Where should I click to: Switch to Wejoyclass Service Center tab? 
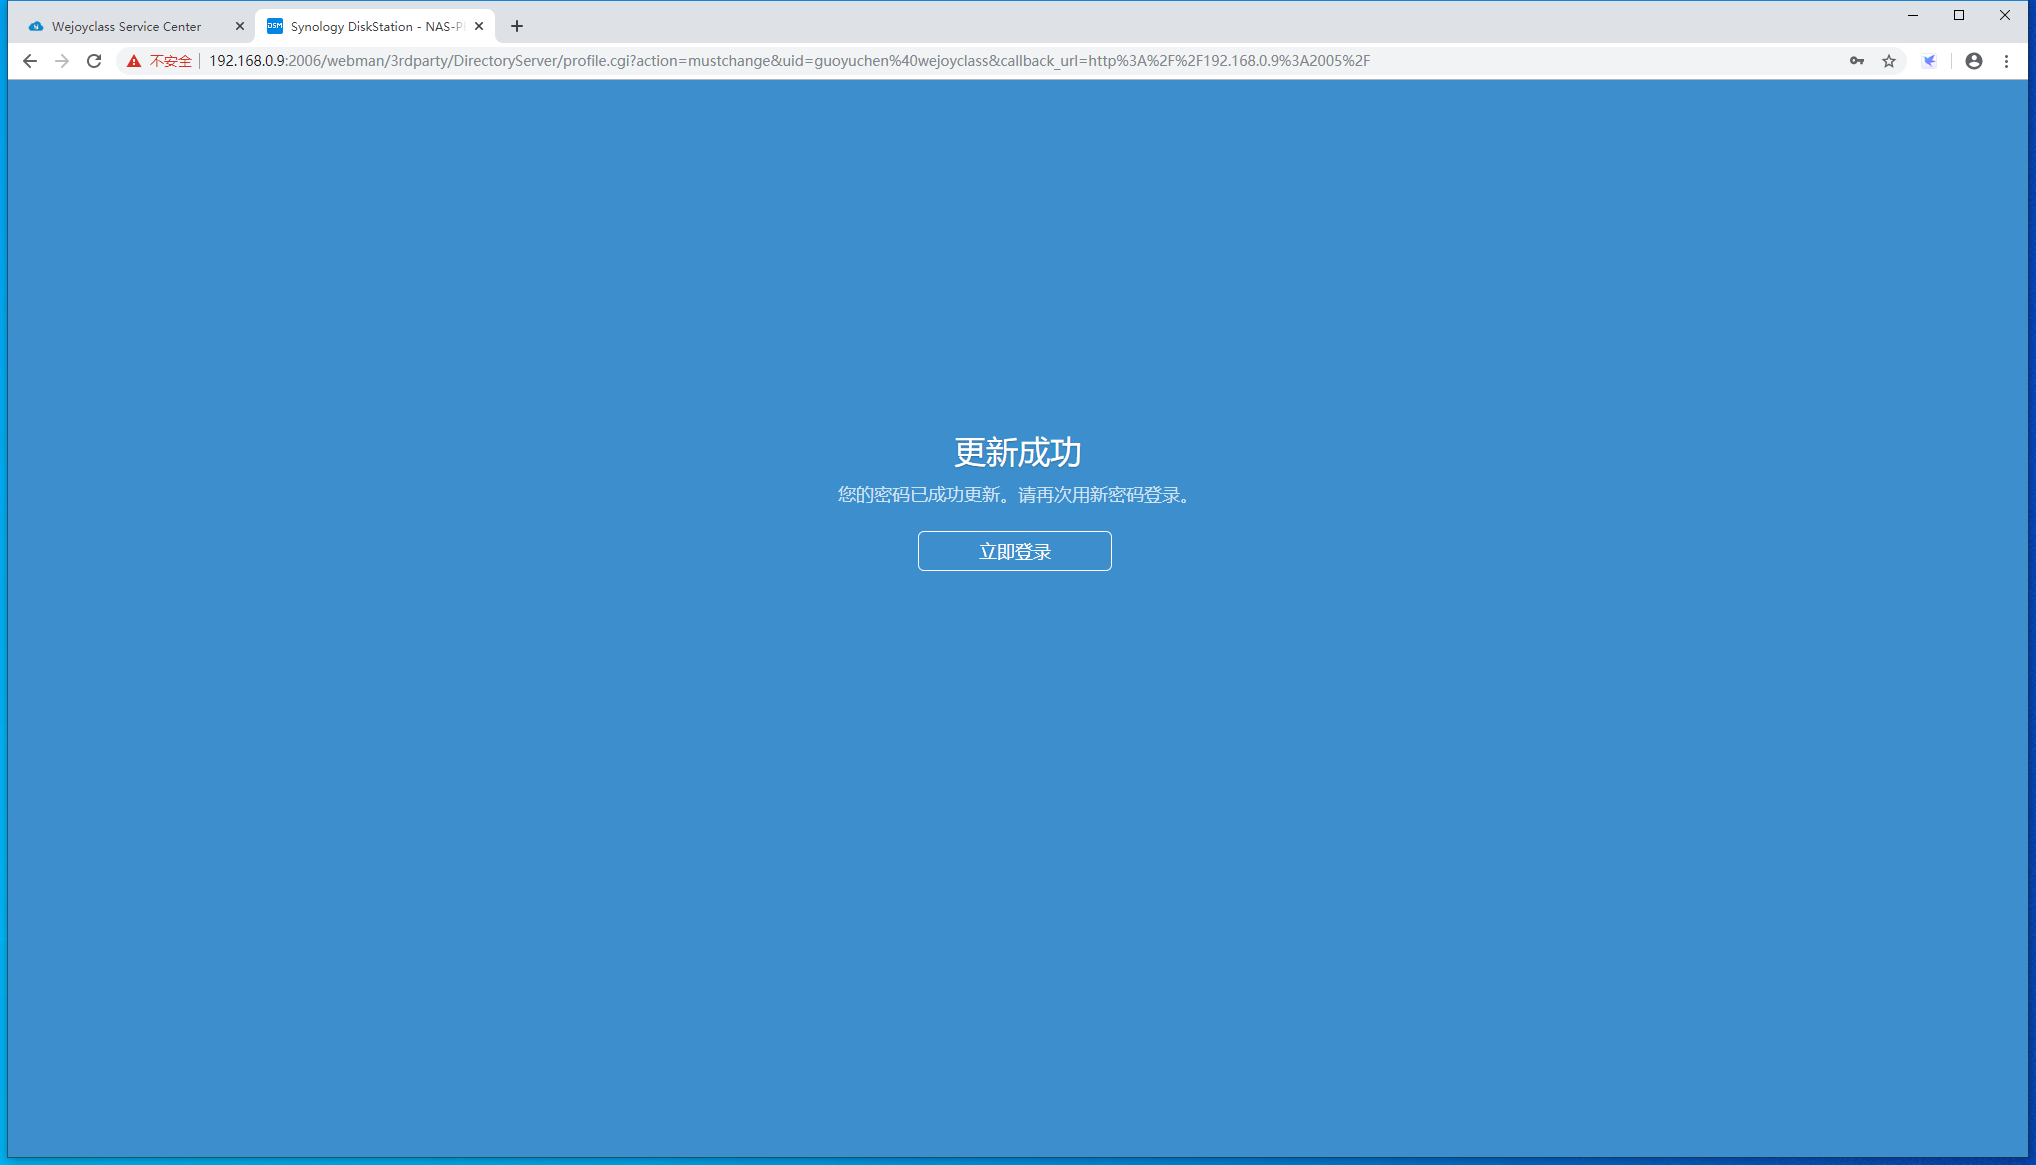point(126,27)
